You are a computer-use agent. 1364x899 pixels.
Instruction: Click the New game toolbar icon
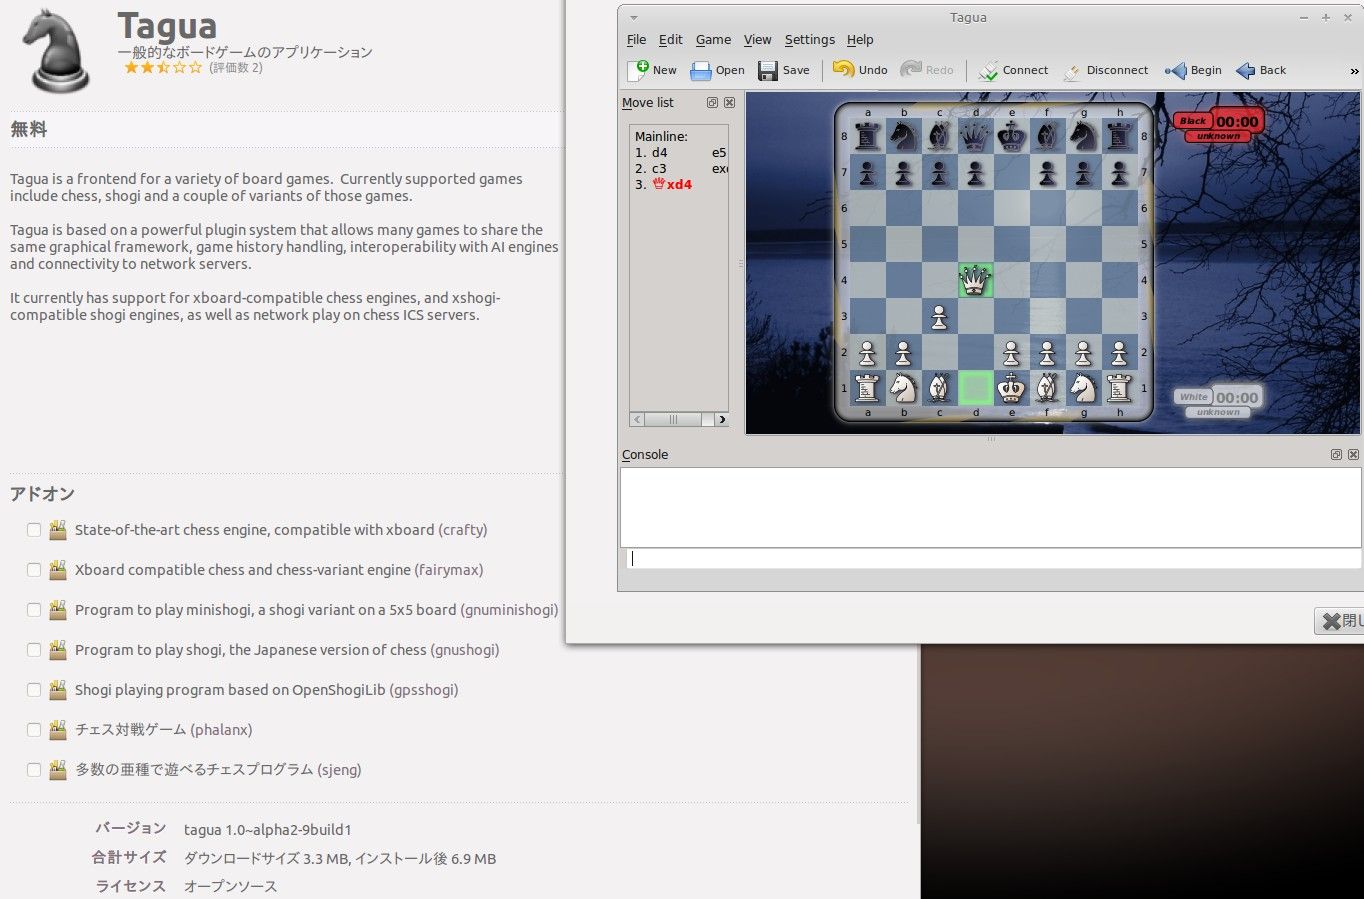[638, 70]
